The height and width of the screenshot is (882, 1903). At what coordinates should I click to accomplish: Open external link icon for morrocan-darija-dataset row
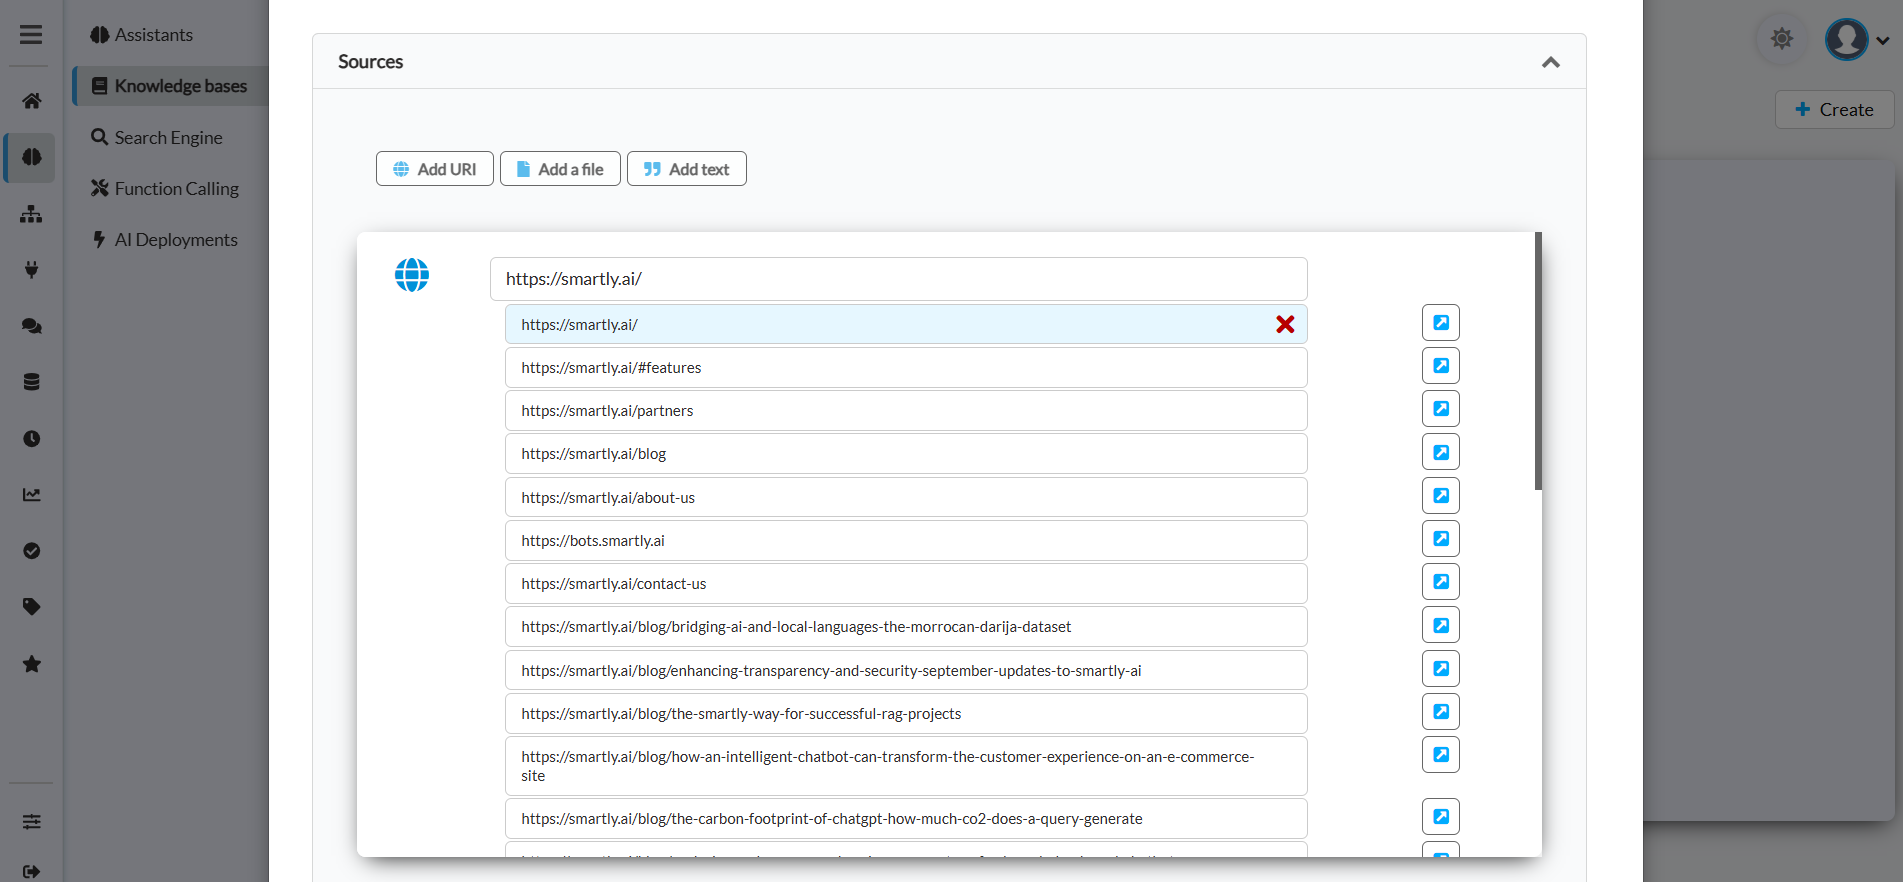point(1441,625)
